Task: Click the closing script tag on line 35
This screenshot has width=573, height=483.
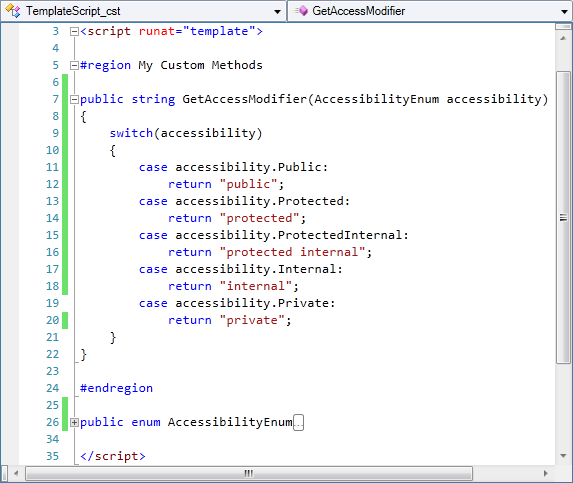Action: click(x=113, y=456)
